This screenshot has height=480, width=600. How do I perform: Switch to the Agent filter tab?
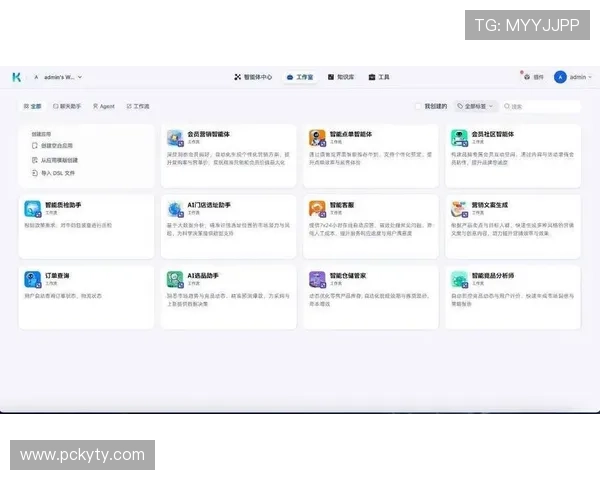(x=104, y=106)
